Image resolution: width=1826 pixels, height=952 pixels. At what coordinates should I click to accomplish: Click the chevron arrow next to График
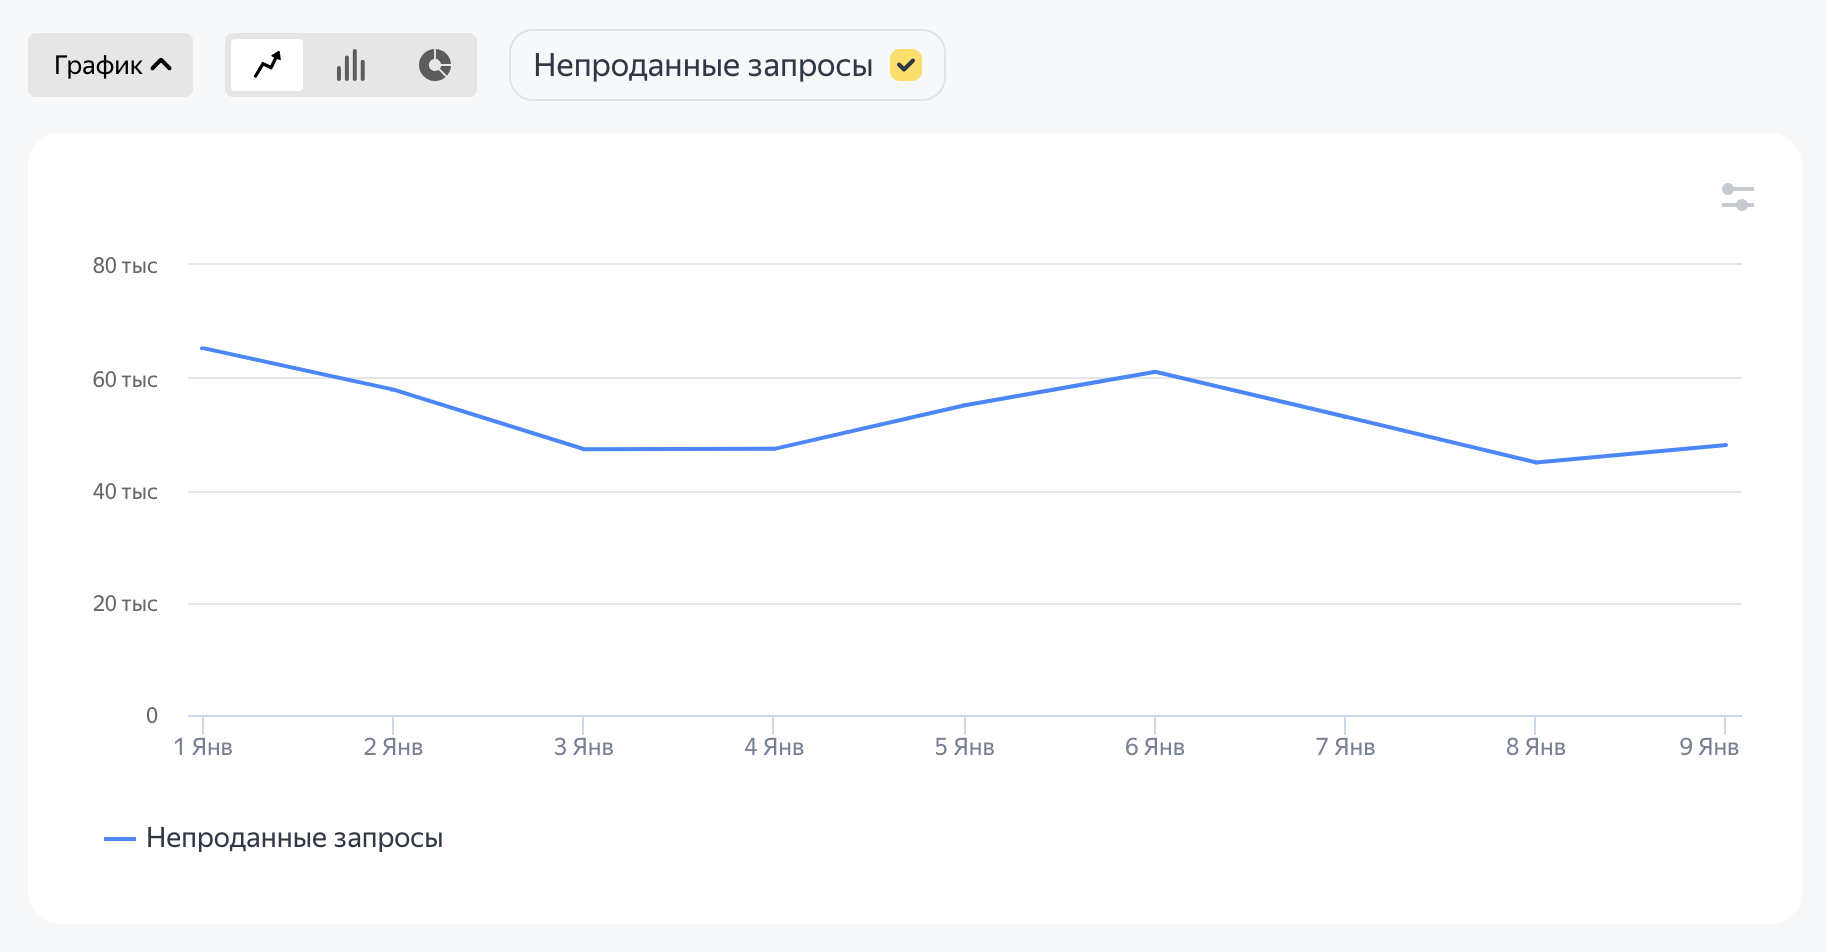(161, 65)
